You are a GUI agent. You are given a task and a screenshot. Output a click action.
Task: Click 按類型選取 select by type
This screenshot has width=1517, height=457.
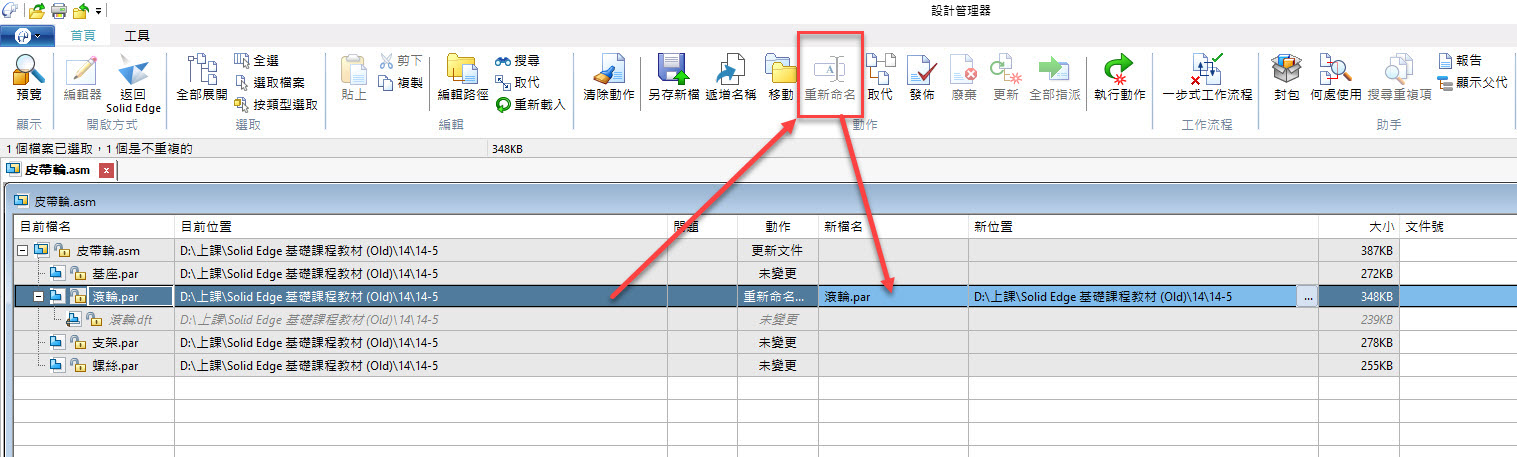(x=276, y=104)
